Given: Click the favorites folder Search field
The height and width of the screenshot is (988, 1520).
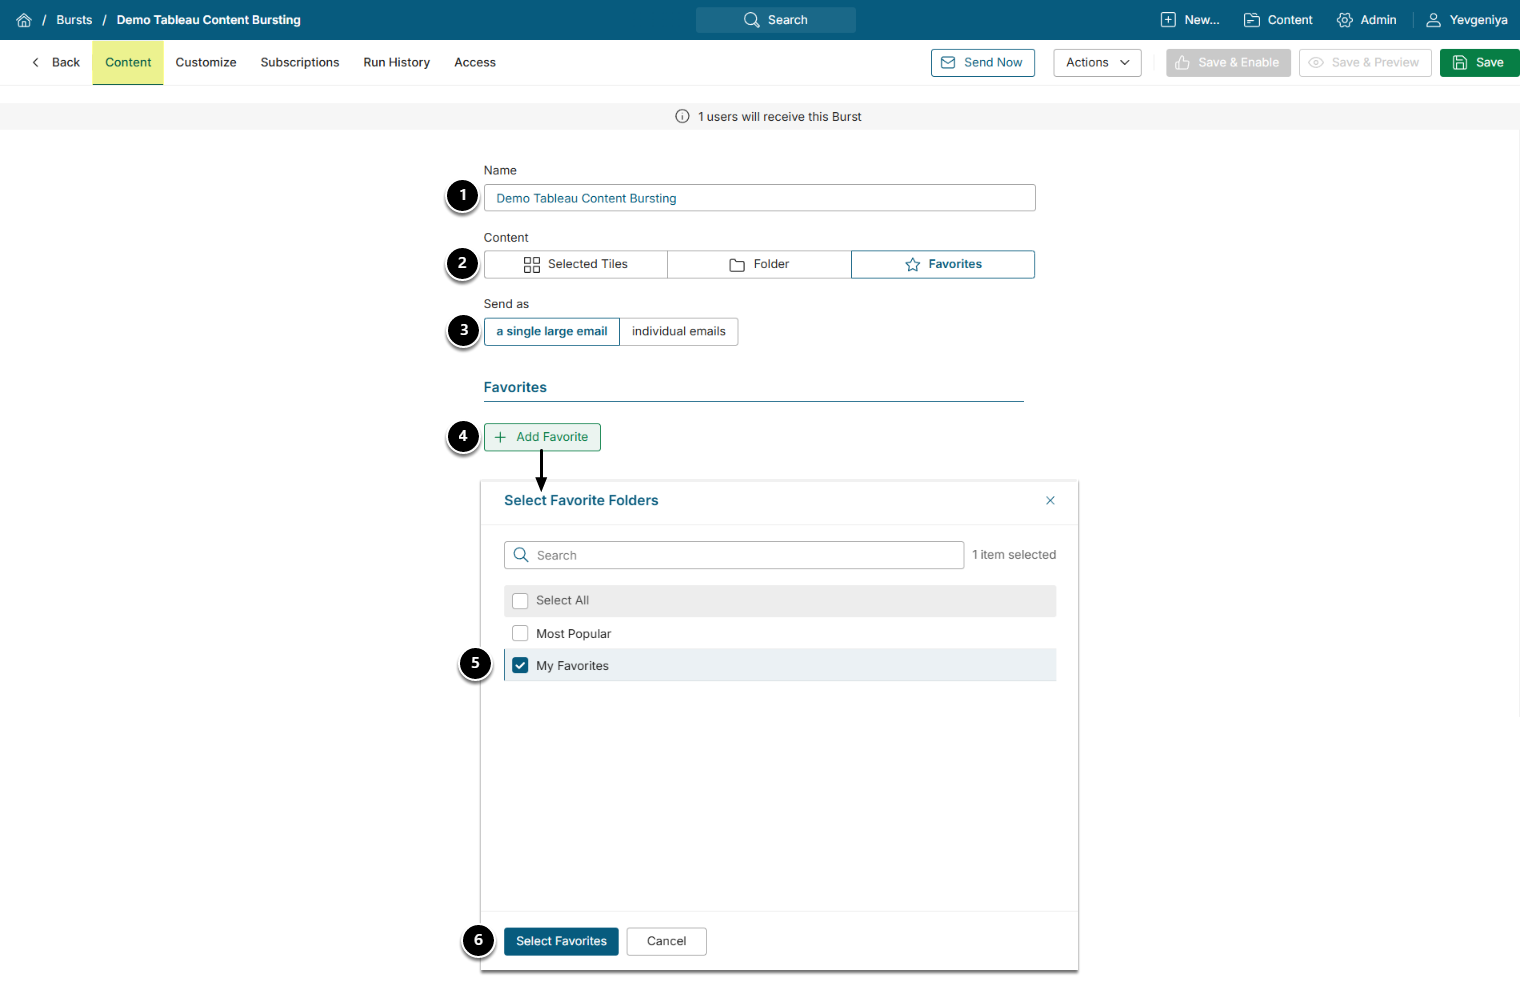Looking at the screenshot, I should pyautogui.click(x=734, y=555).
